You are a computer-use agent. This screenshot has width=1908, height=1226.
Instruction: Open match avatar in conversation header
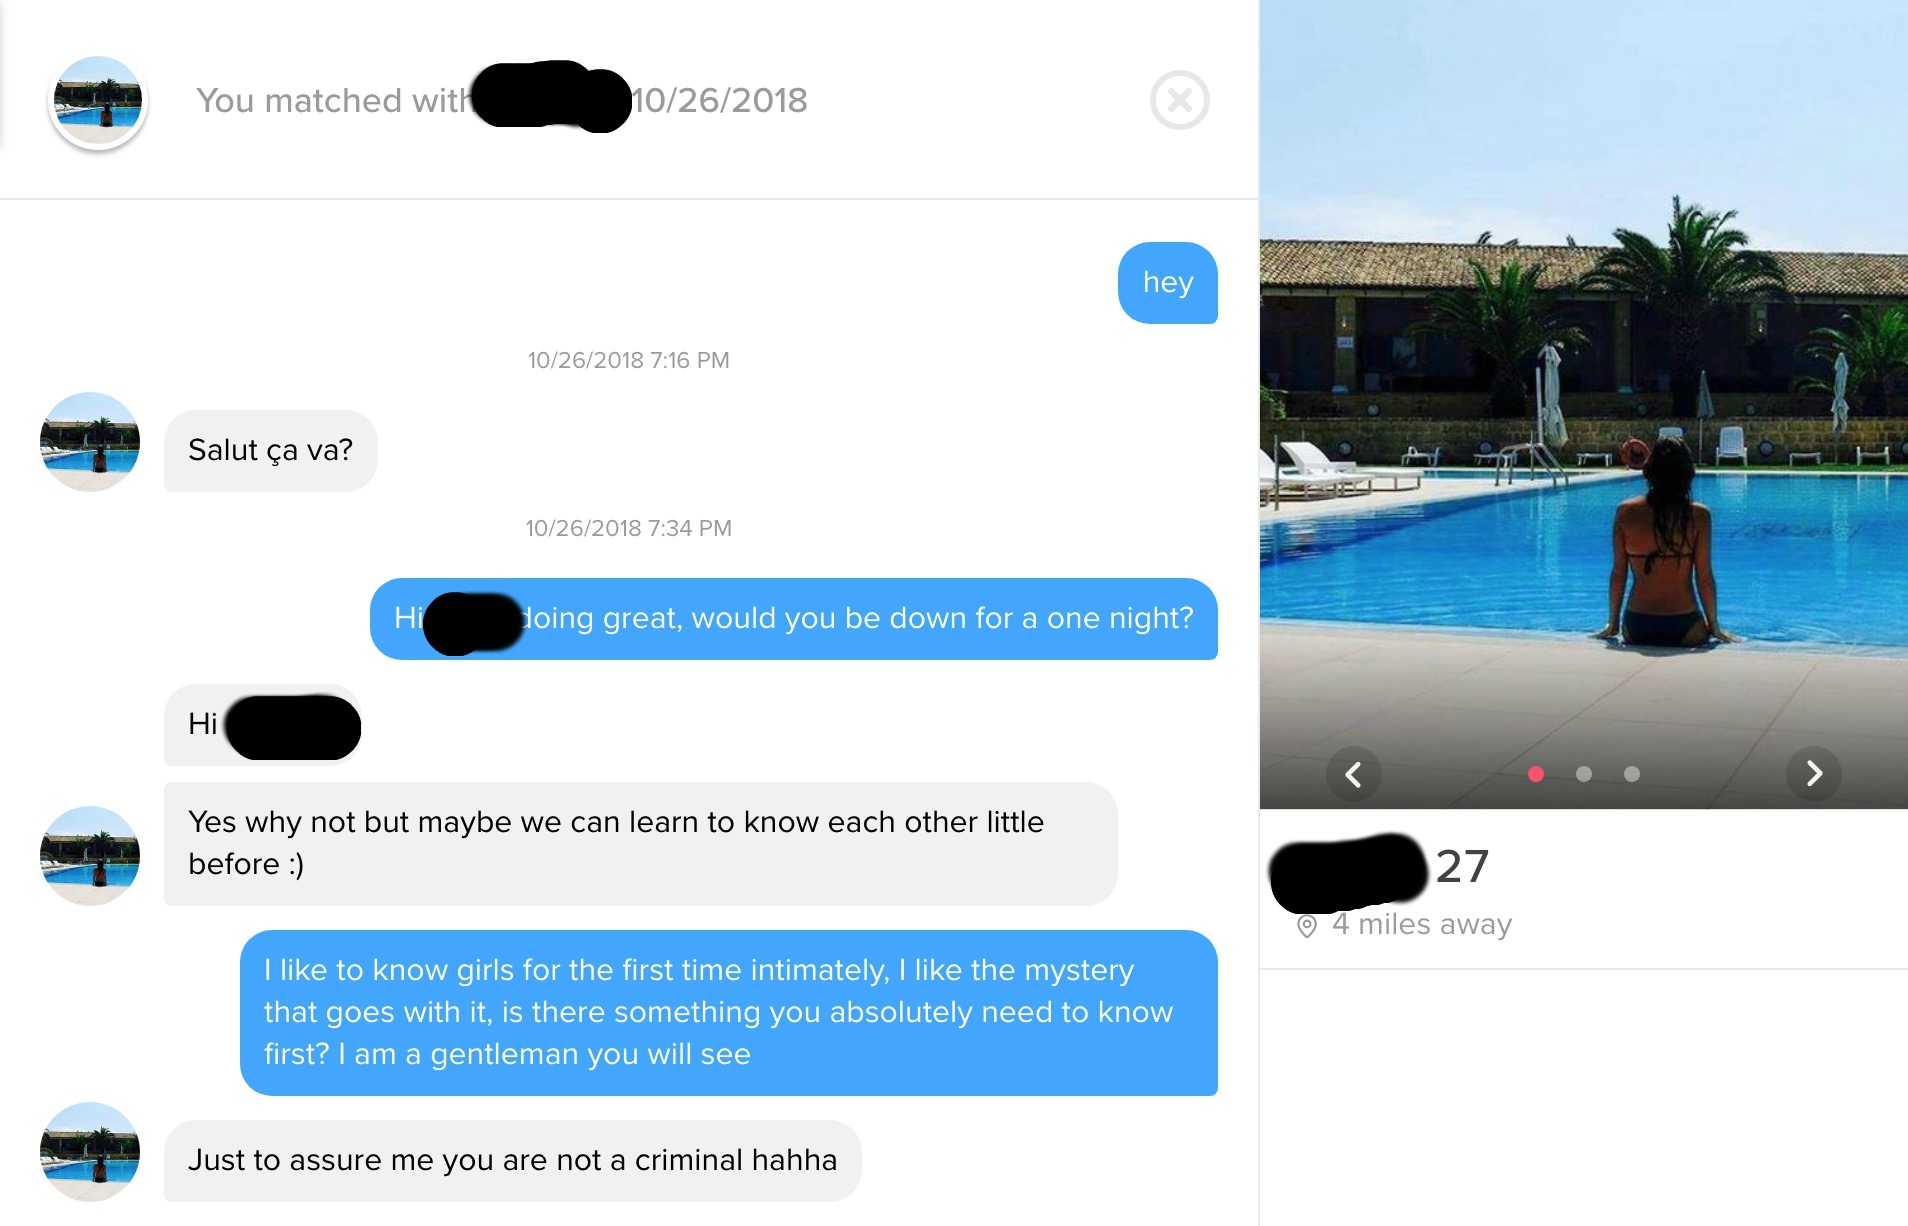pos(98,100)
